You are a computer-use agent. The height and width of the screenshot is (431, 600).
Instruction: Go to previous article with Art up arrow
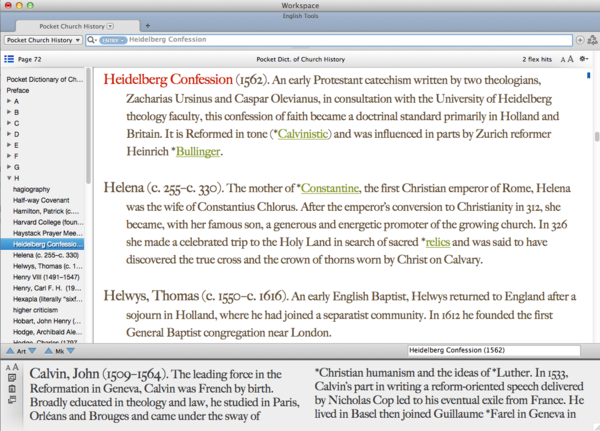pyautogui.click(x=10, y=351)
